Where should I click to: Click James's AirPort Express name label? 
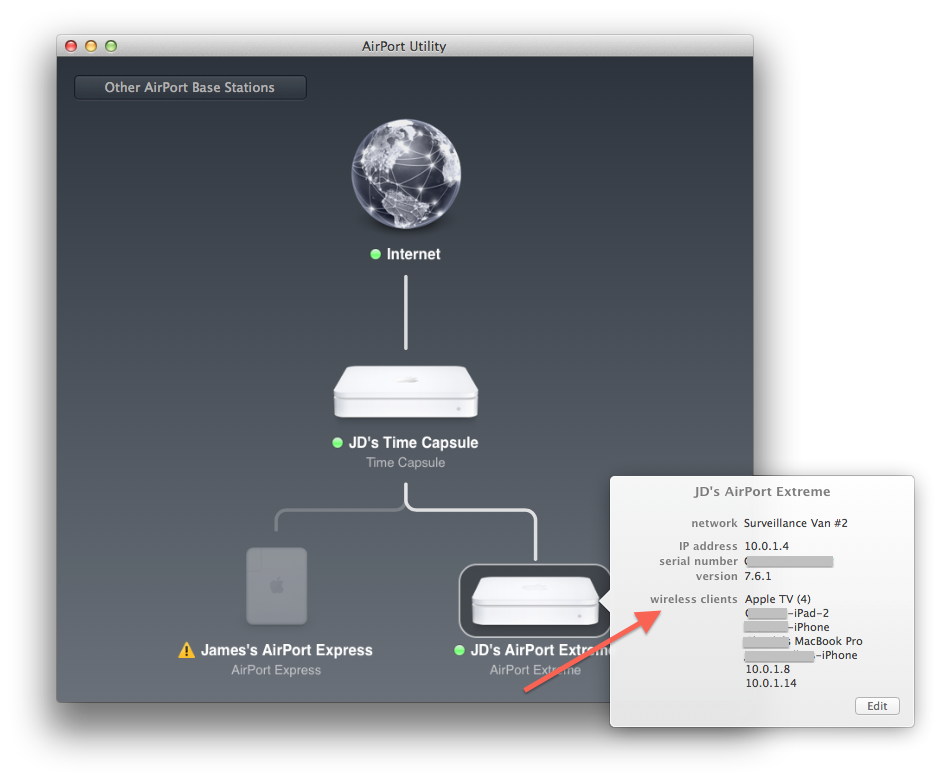point(286,650)
